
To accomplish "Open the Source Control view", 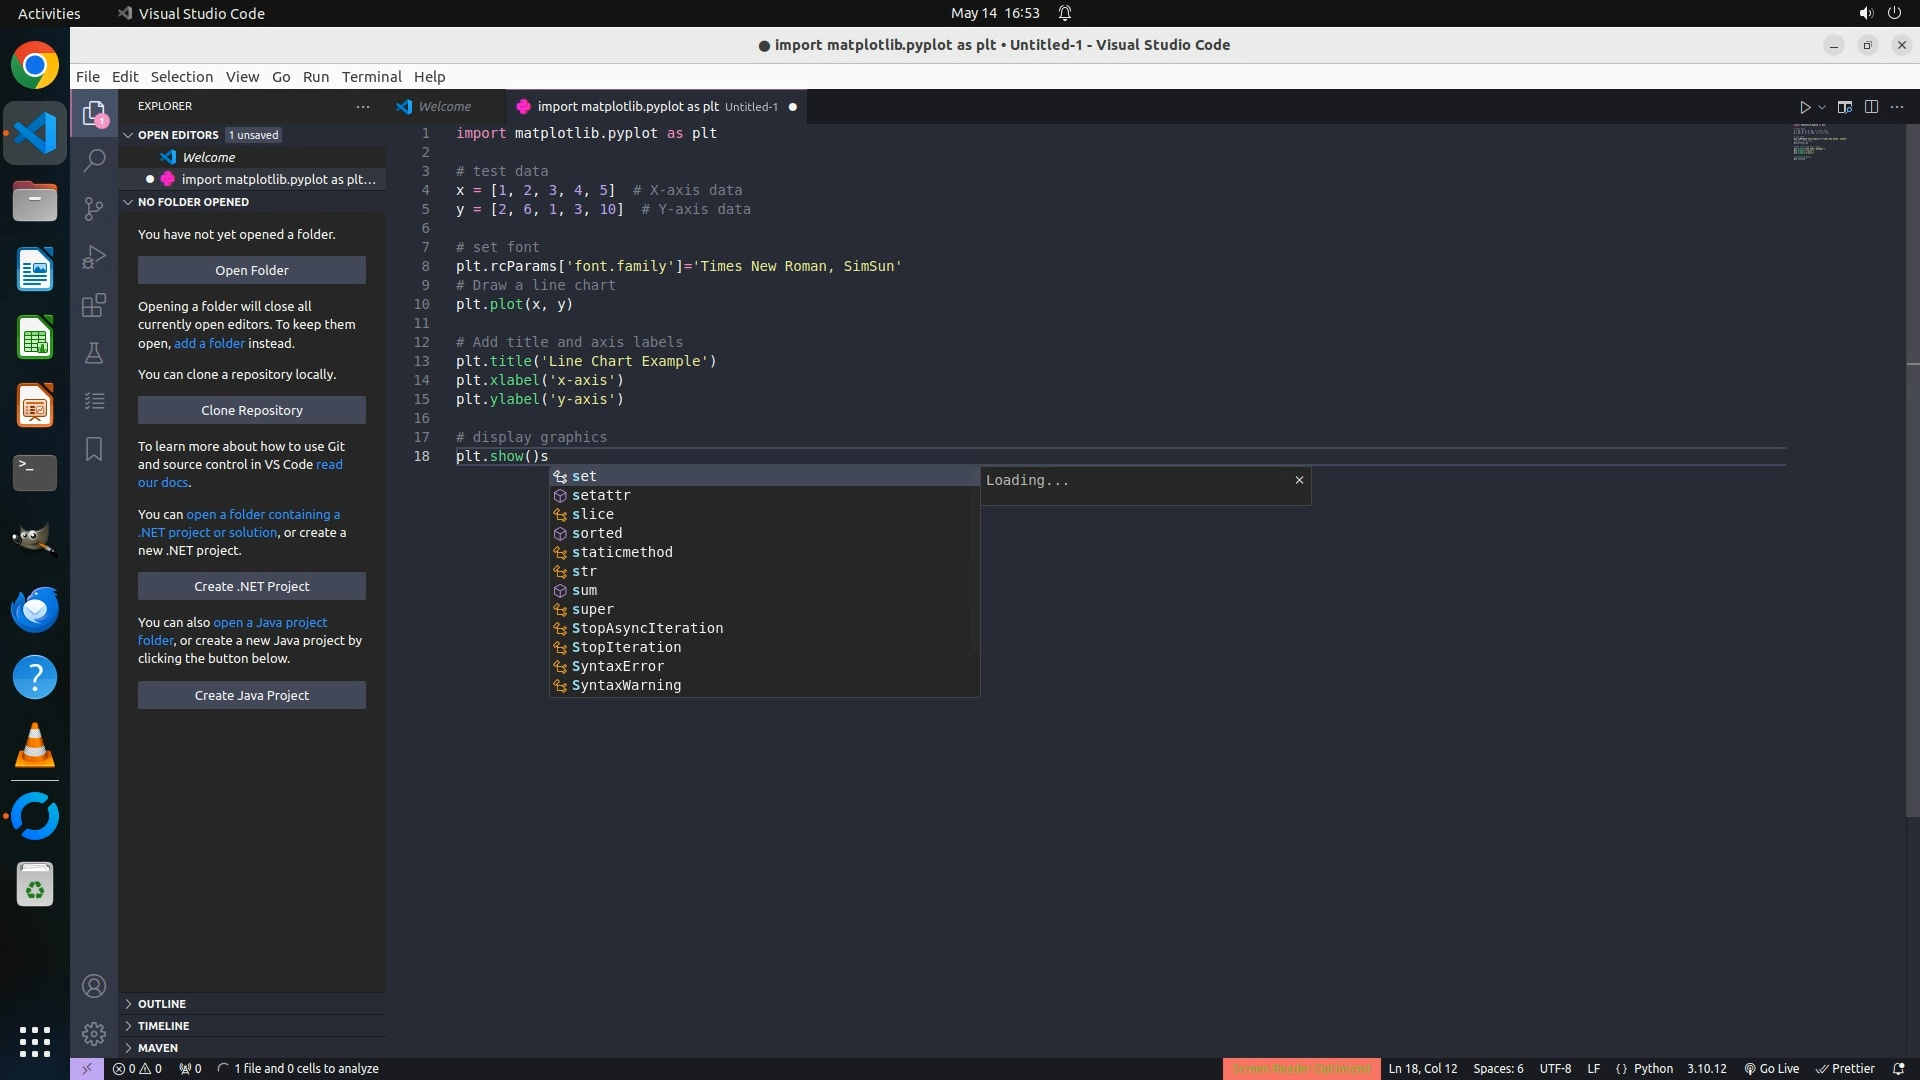I will (x=94, y=208).
